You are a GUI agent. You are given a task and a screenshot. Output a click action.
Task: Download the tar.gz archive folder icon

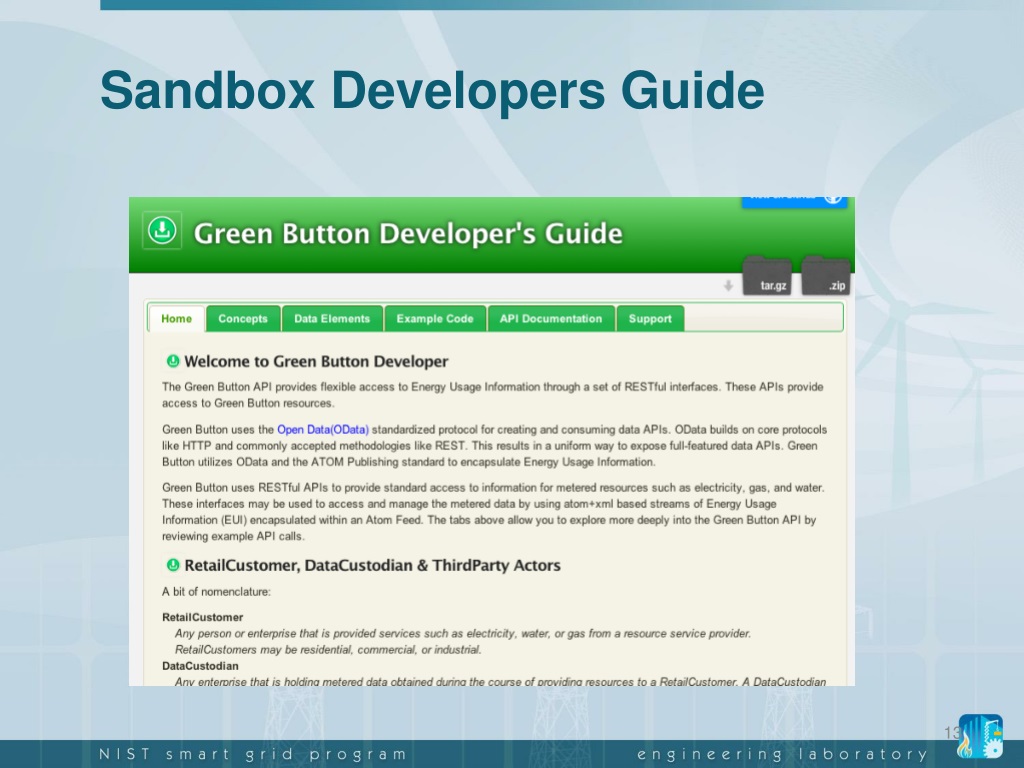tap(767, 276)
